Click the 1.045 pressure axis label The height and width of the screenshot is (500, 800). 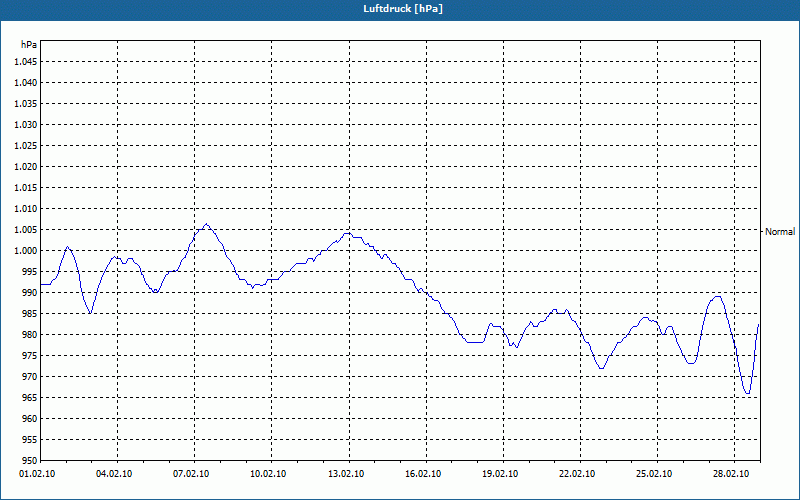pyautogui.click(x=26, y=62)
